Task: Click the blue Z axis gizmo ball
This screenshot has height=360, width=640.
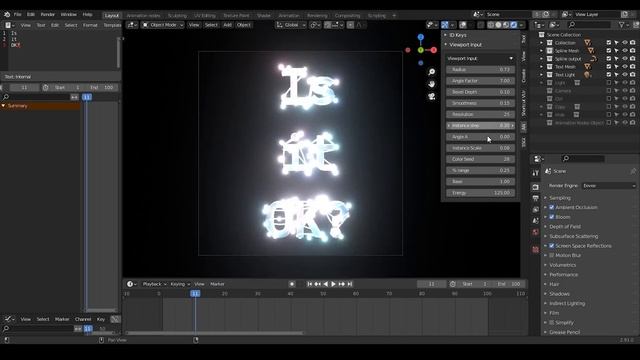Action: click(x=421, y=37)
